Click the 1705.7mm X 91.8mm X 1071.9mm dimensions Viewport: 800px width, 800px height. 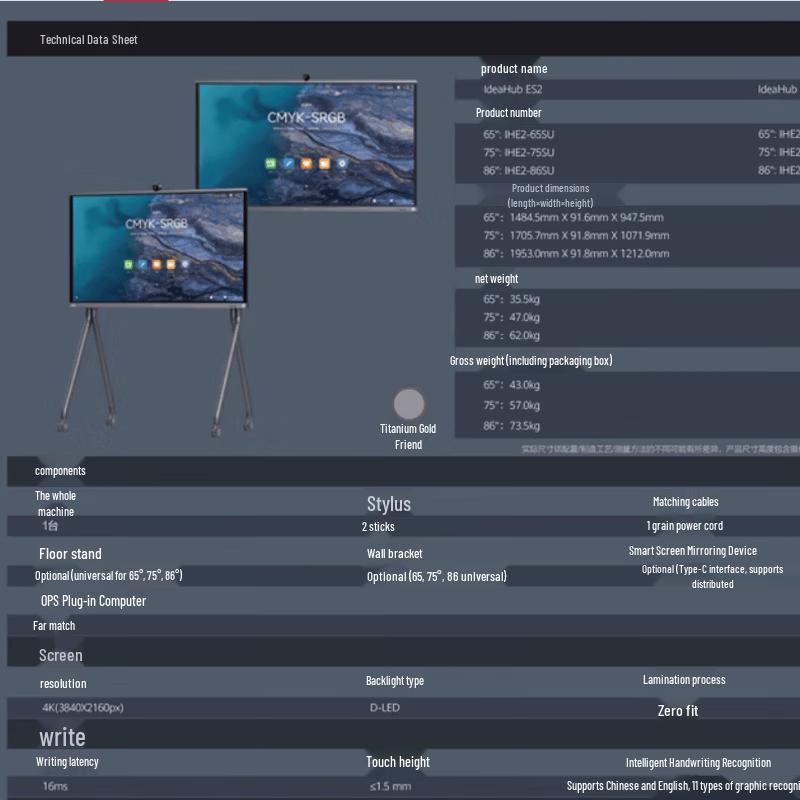point(589,235)
